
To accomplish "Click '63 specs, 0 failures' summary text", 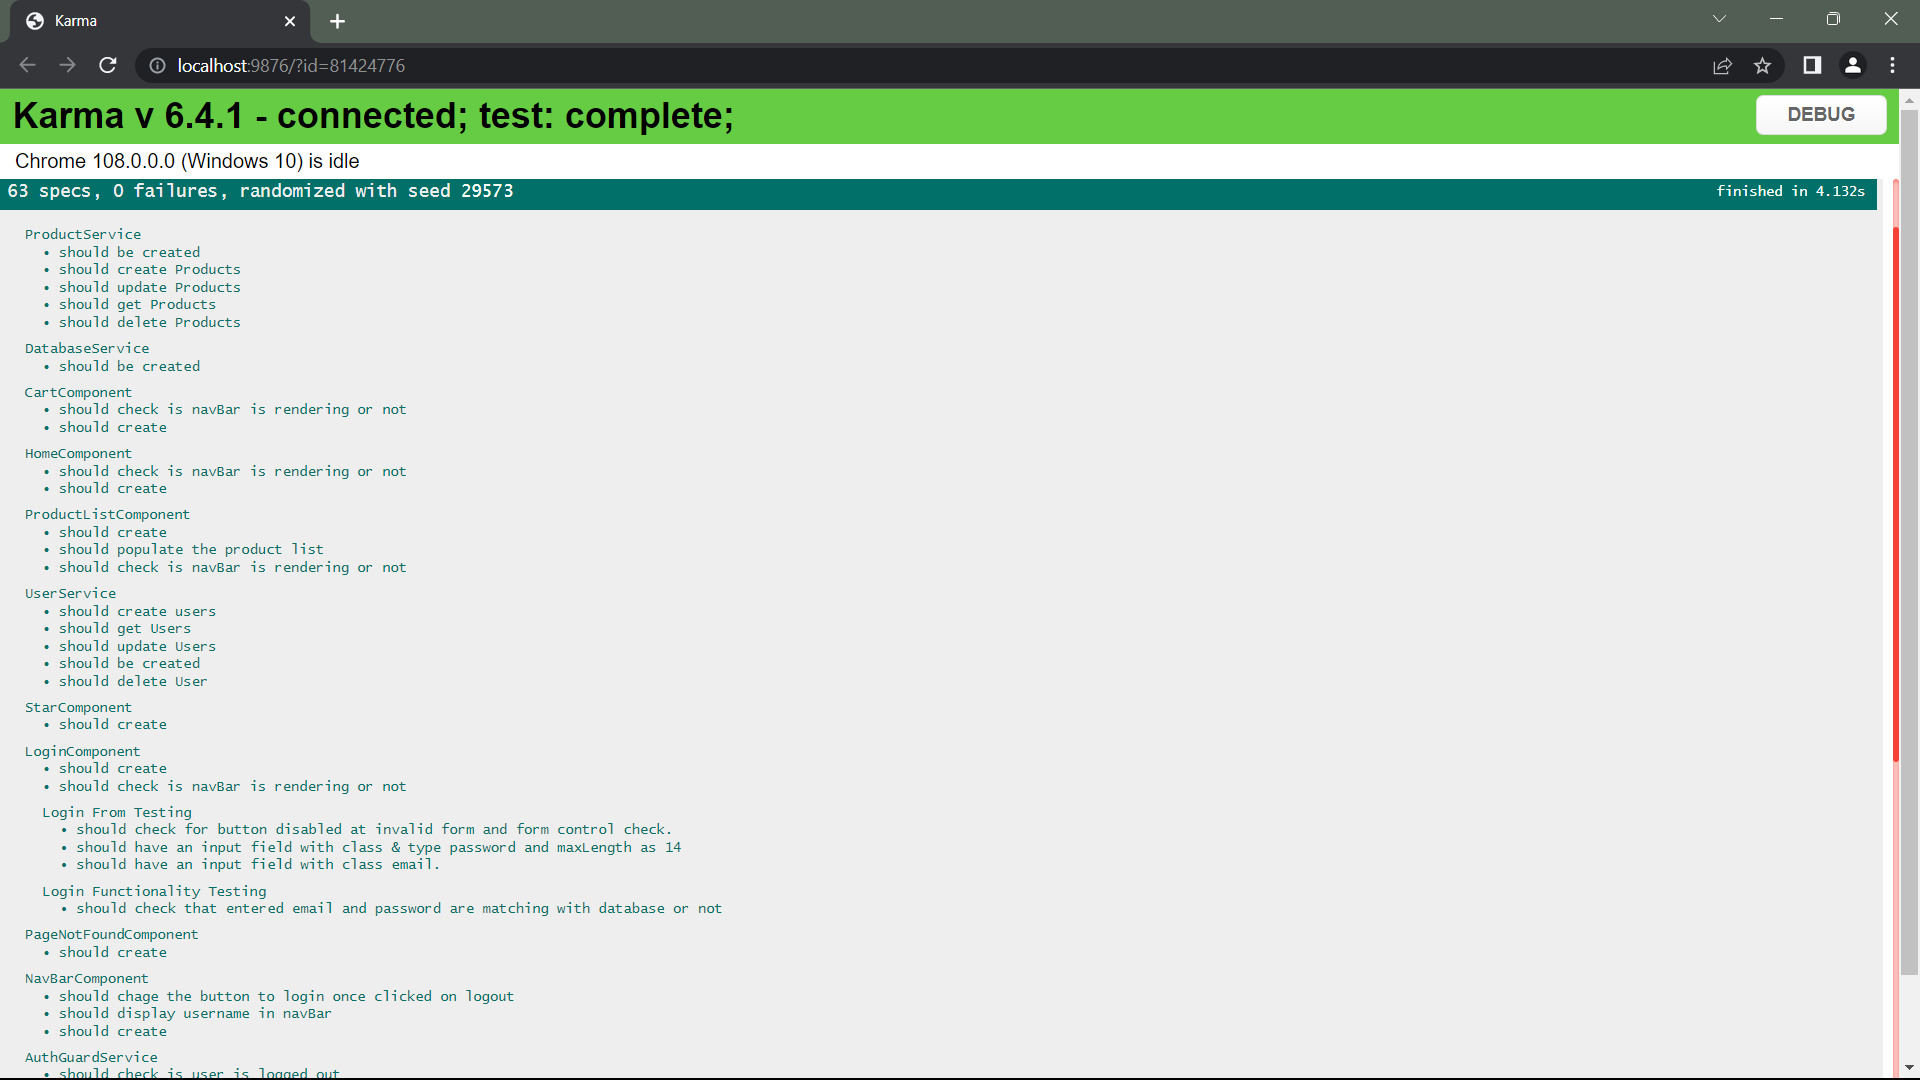I will coord(113,191).
